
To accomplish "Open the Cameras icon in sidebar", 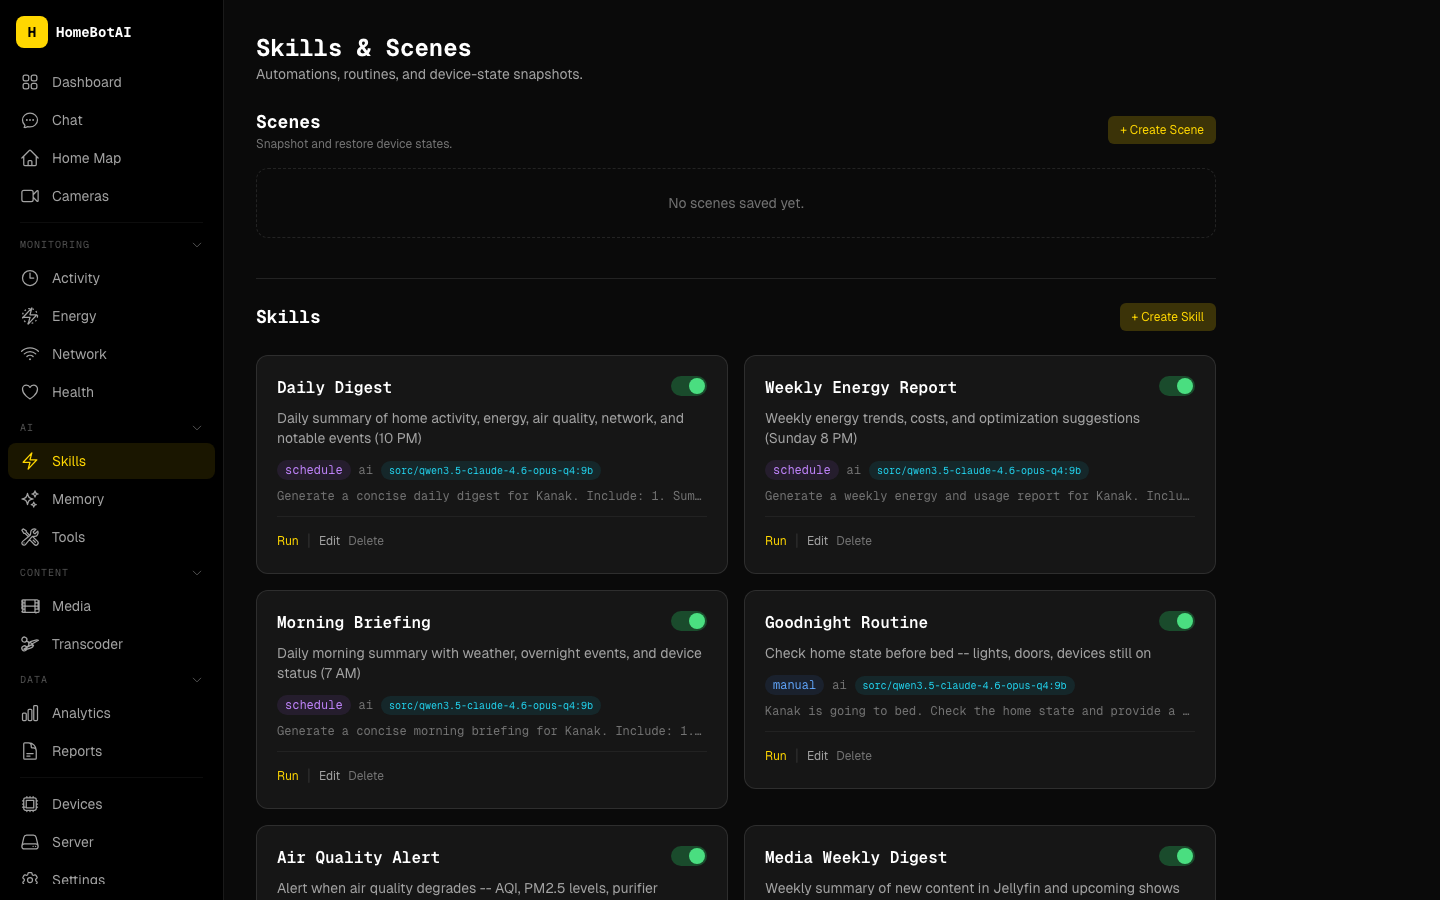I will coord(30,196).
